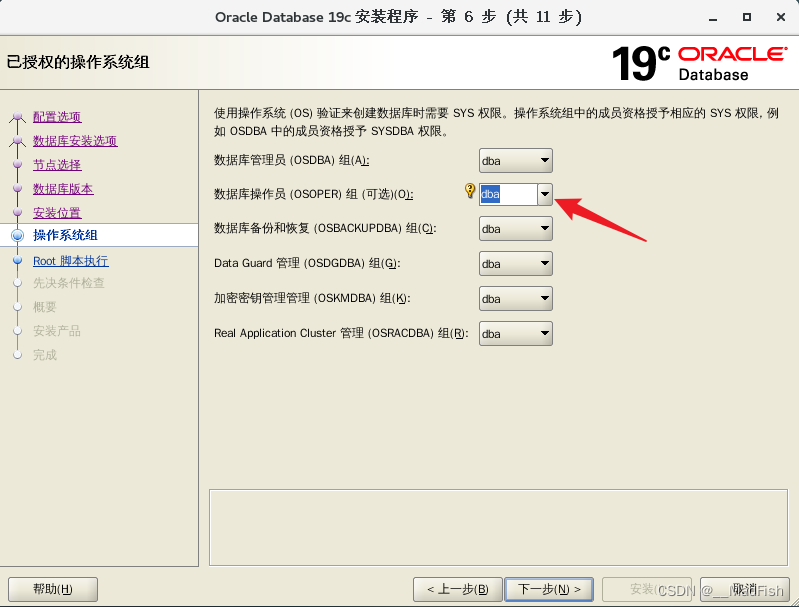This screenshot has width=799, height=607.
Task: Click the 数据库备份和恢复 (OSBACKUPDBA) label
Action: point(325,228)
